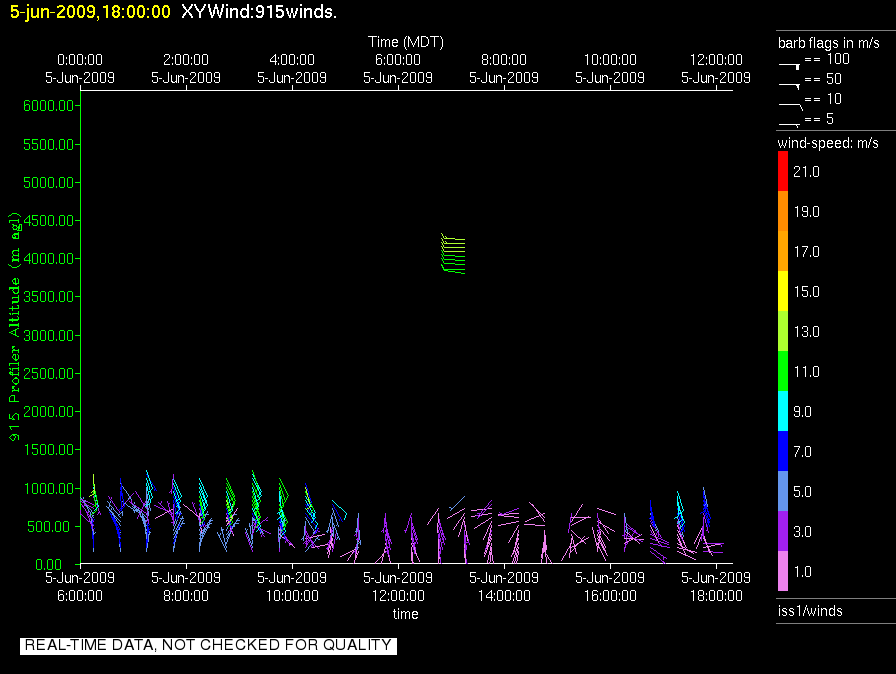Select the orange segment of the wind-speed color bar
This screenshot has width=896, height=674.
point(784,212)
